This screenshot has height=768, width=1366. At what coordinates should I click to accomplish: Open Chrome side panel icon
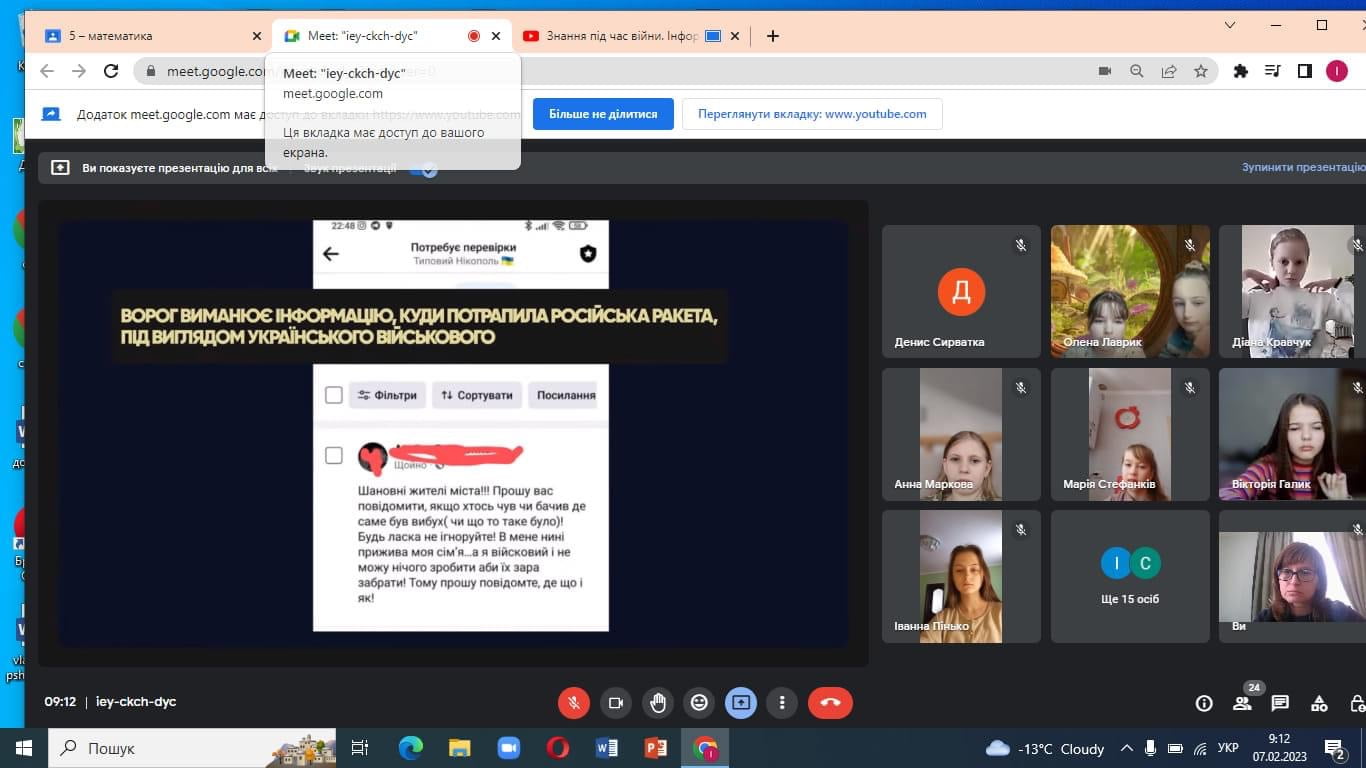[x=1305, y=71]
